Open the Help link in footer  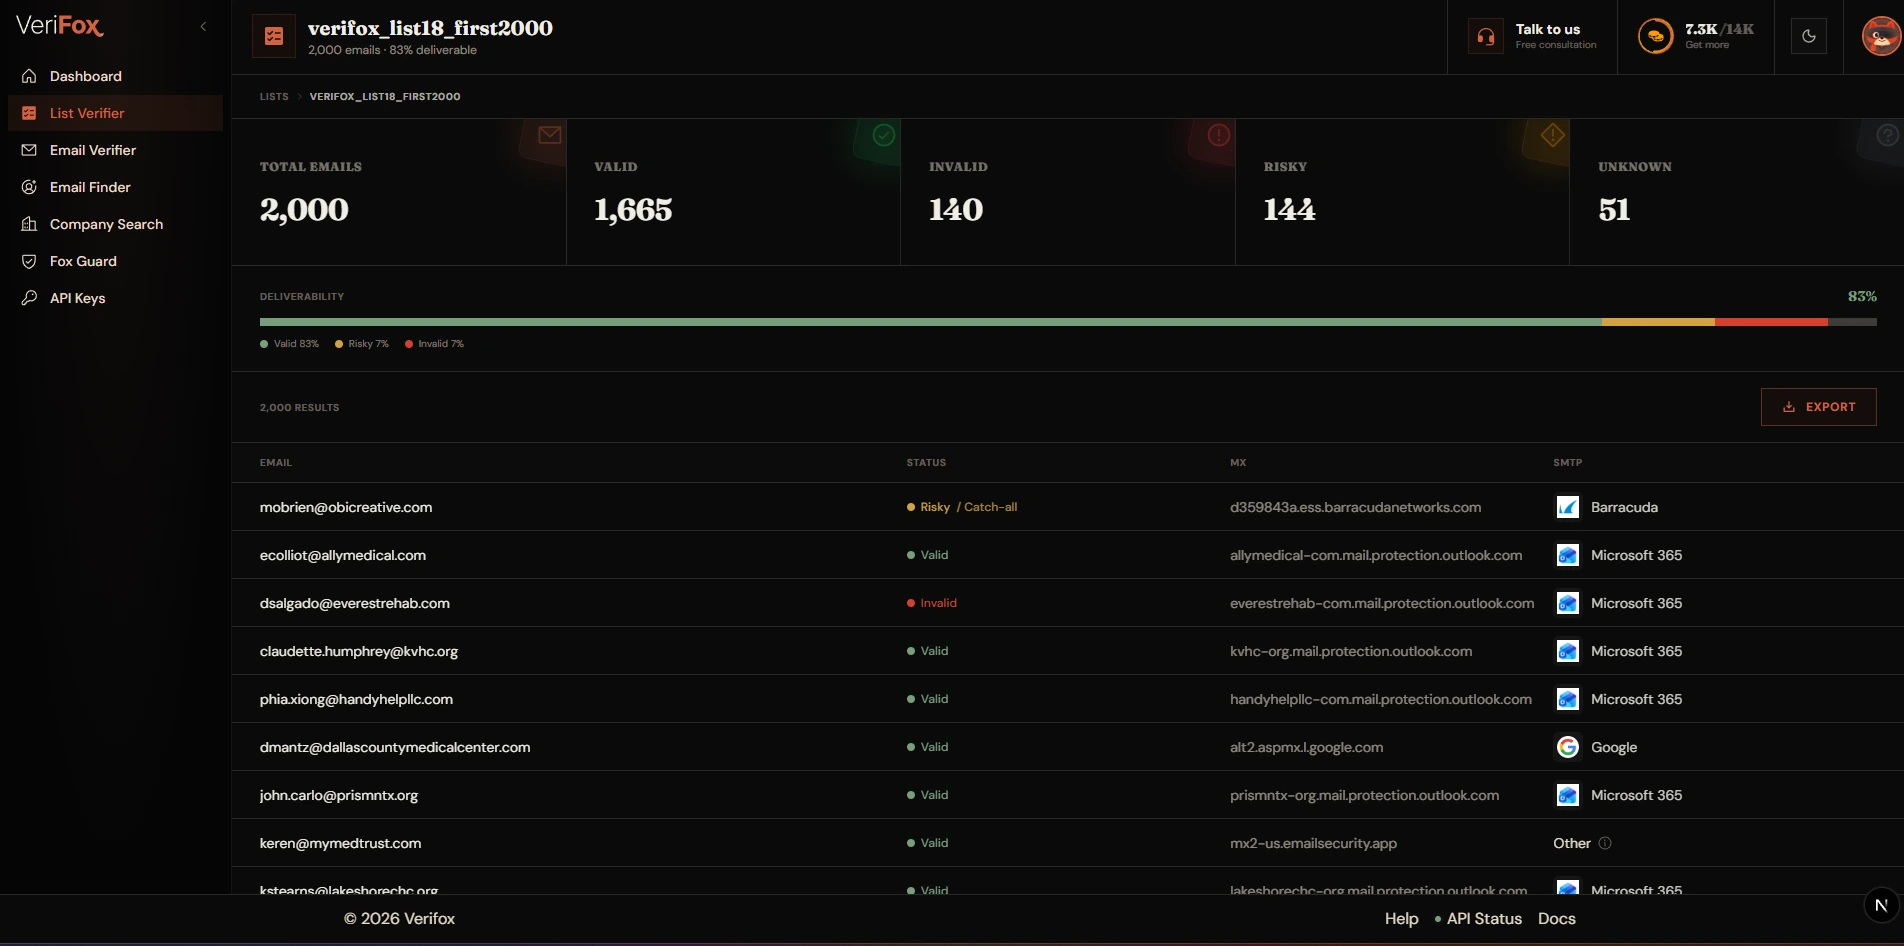pos(1401,918)
